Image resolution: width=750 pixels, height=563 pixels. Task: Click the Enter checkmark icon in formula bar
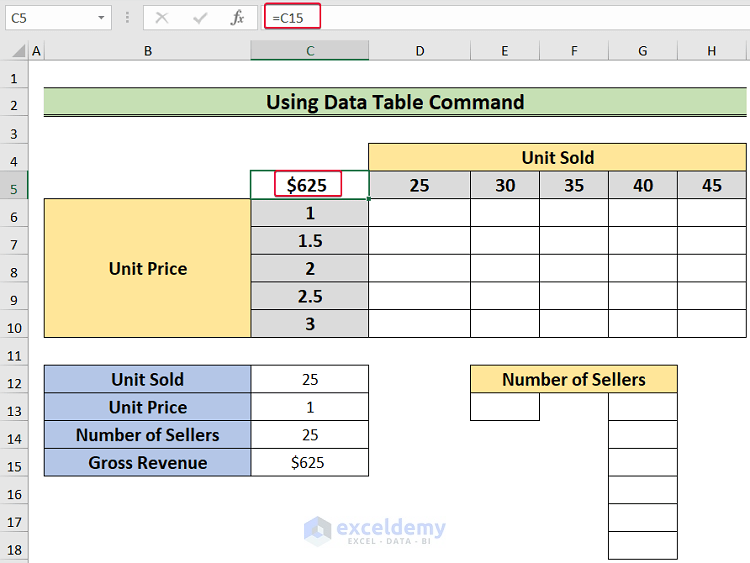[x=200, y=18]
